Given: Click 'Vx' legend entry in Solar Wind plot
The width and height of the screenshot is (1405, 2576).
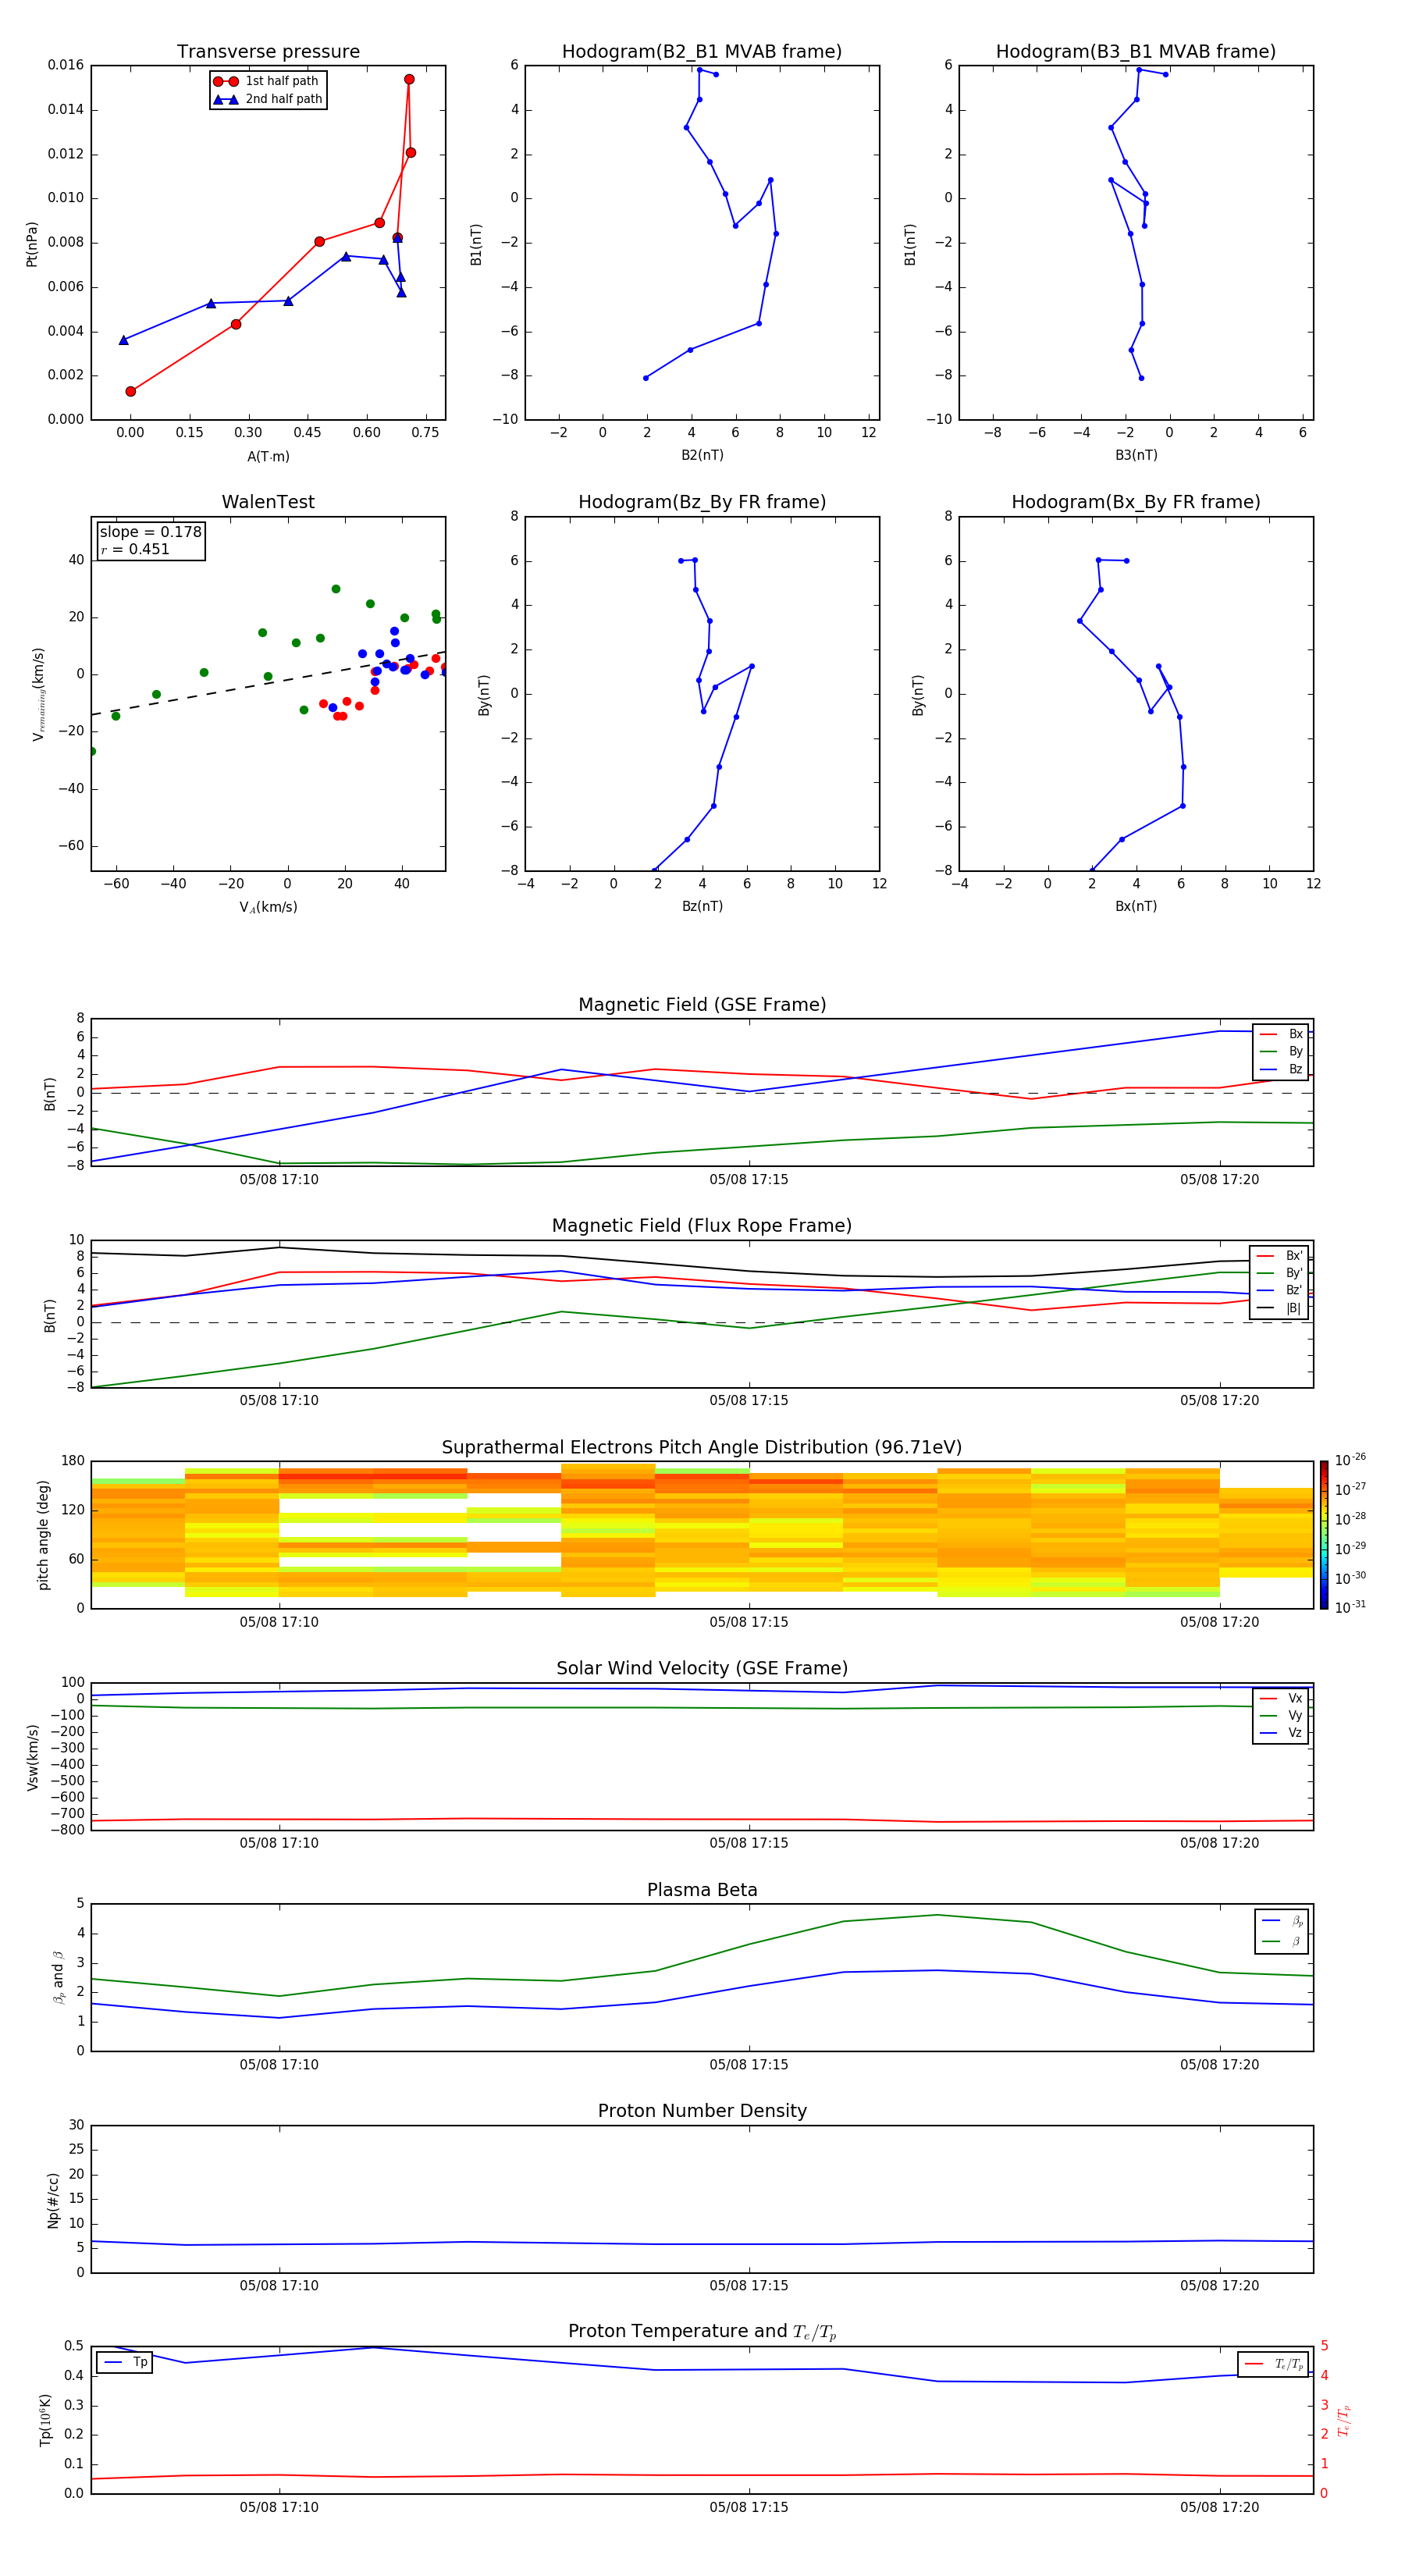Looking at the screenshot, I should pos(1281,1698).
